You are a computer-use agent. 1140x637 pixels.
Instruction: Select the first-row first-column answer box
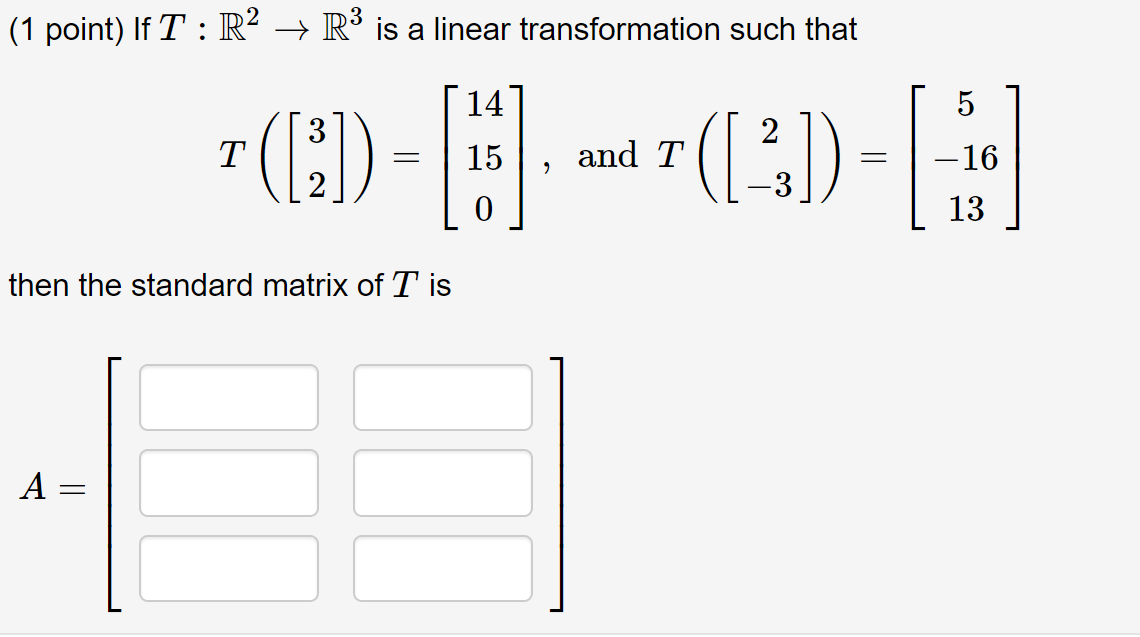pyautogui.click(x=229, y=397)
